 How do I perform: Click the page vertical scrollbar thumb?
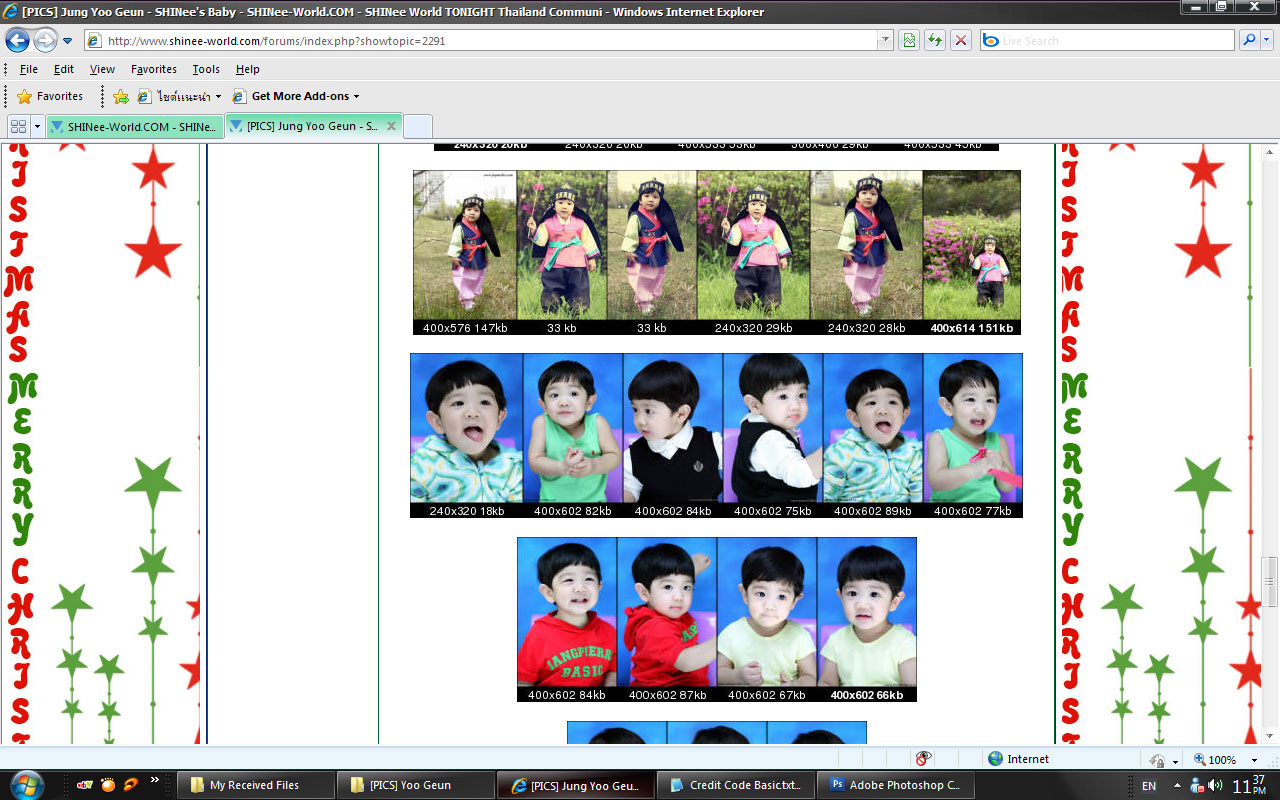pos(1270,581)
